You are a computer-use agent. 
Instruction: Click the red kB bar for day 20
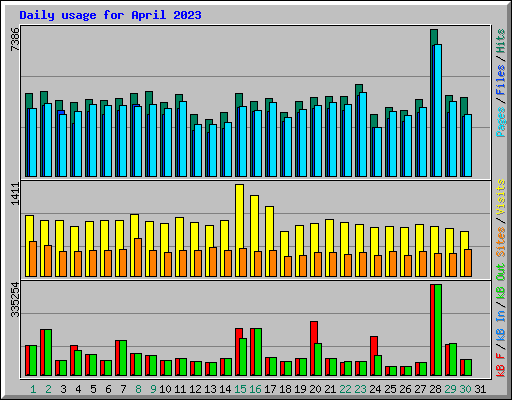pyautogui.click(x=313, y=349)
